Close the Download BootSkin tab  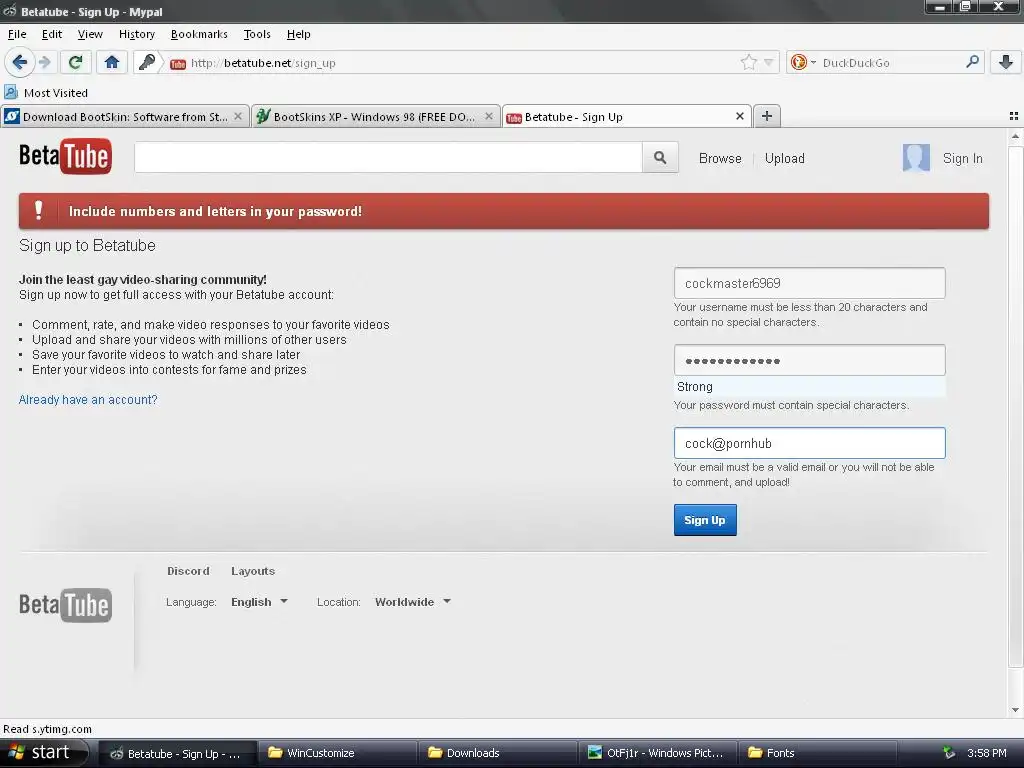point(238,116)
